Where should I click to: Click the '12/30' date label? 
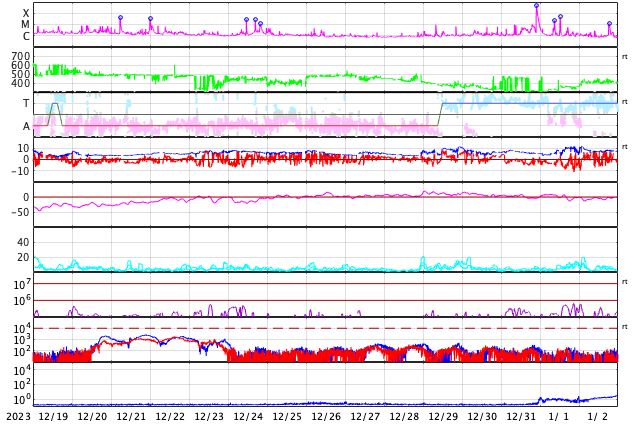(482, 417)
